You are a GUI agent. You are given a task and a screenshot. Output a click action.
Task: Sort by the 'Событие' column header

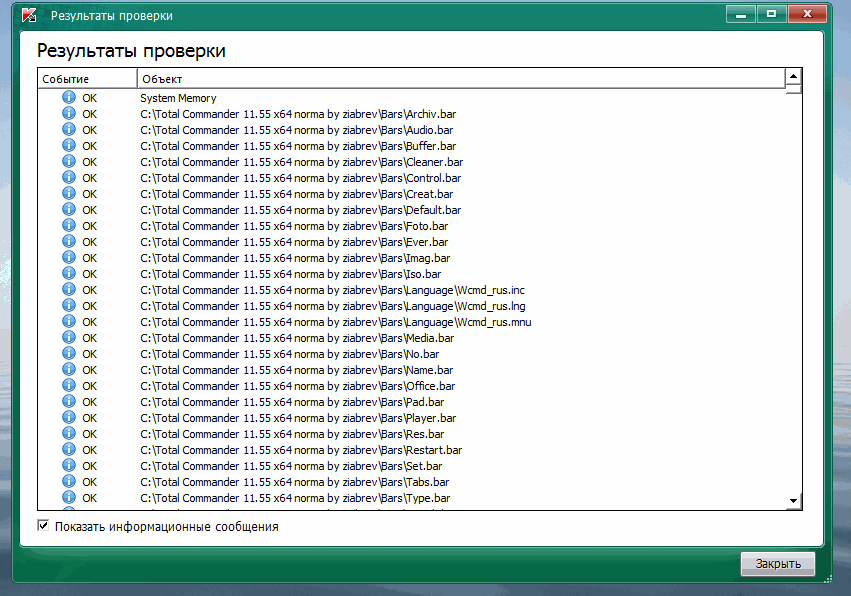(x=87, y=79)
